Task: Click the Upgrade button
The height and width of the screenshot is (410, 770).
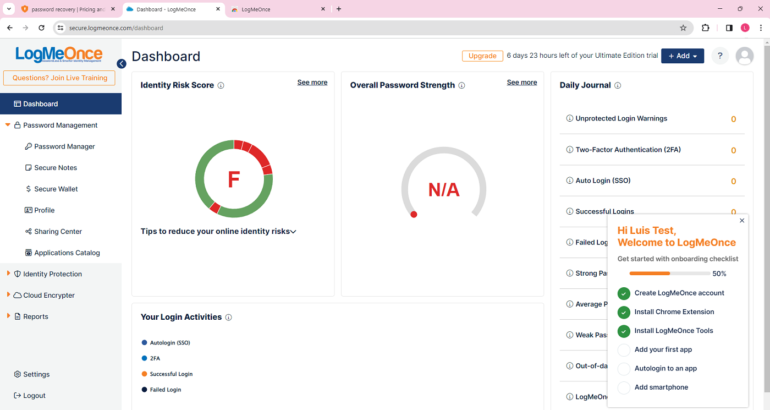Action: click(x=482, y=56)
